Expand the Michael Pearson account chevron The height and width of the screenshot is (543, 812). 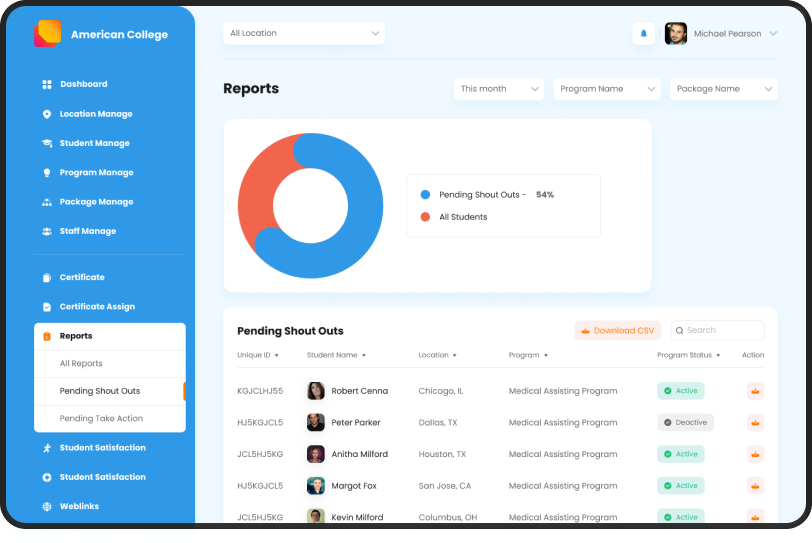(773, 34)
